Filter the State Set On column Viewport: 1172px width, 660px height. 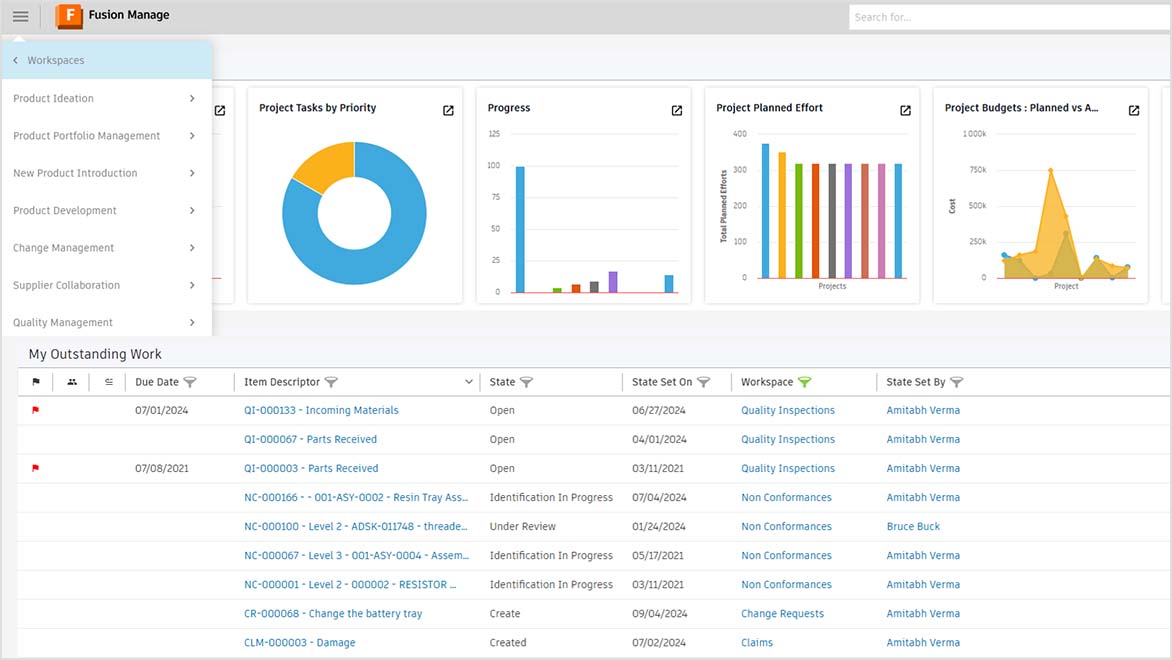705,381
